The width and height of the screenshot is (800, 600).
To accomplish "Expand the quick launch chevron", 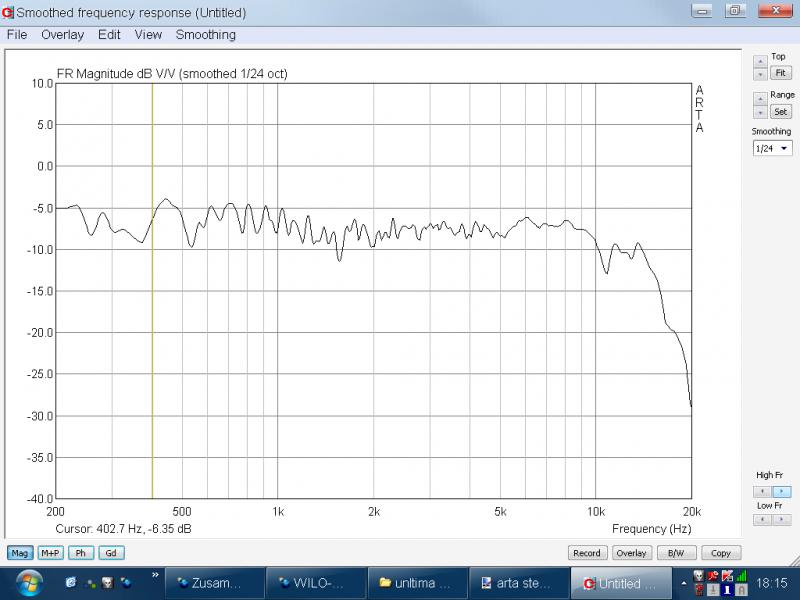I will (155, 575).
